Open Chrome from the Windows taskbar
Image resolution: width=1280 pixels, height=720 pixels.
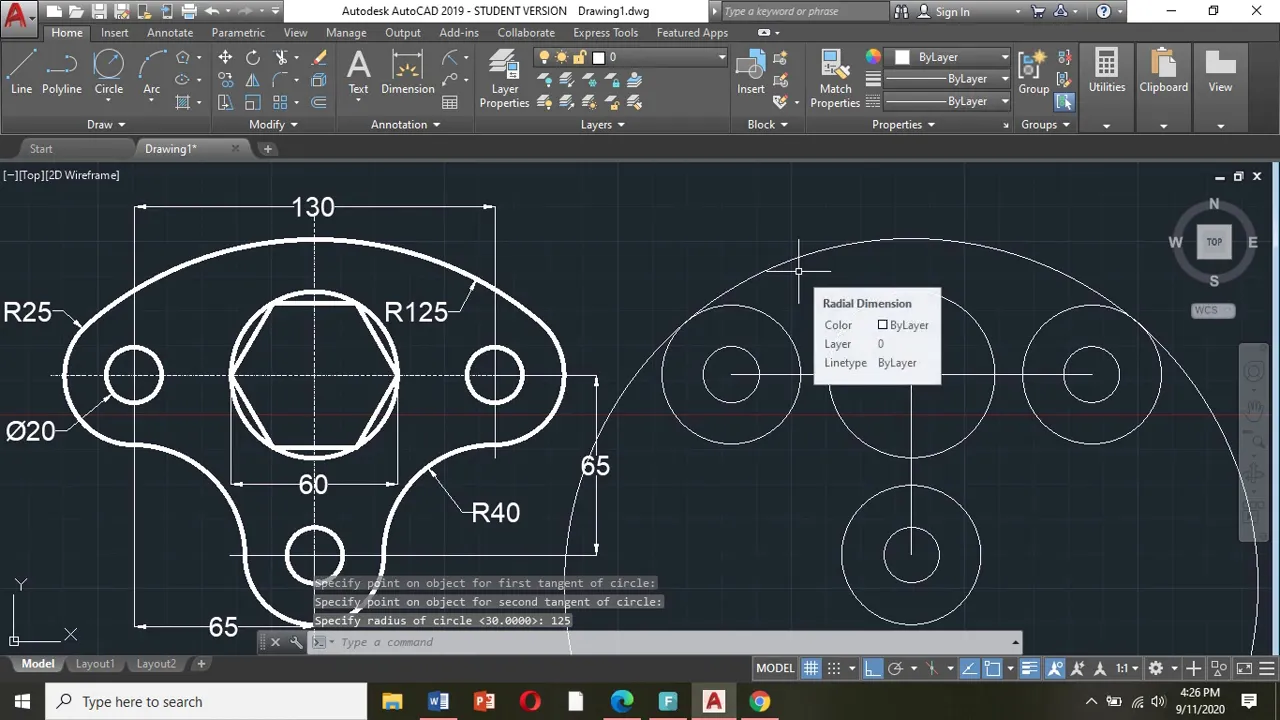pyautogui.click(x=760, y=701)
